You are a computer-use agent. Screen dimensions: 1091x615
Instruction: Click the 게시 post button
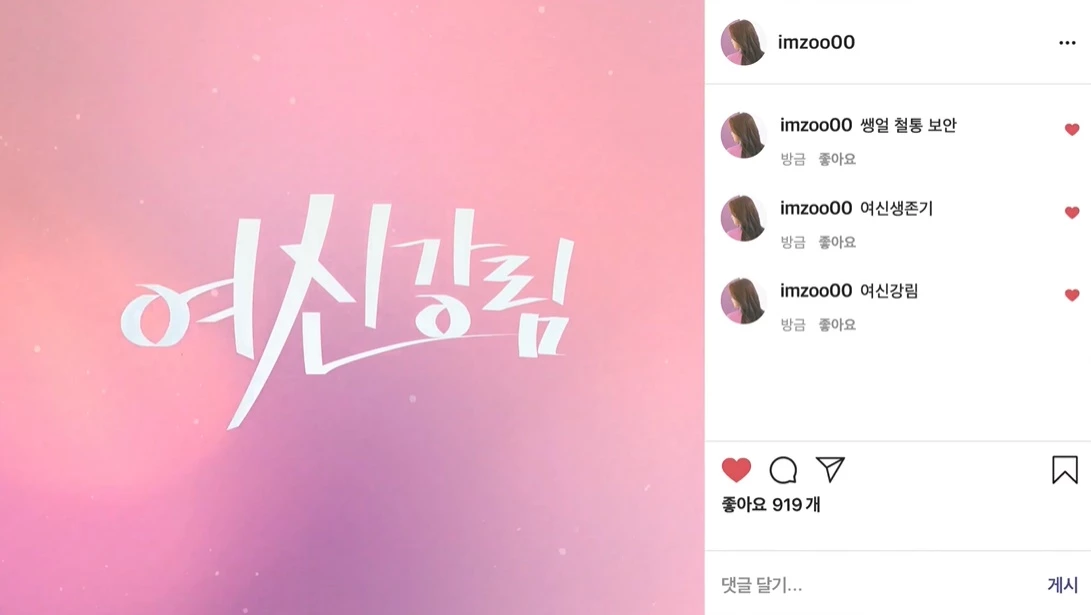tap(1062, 584)
